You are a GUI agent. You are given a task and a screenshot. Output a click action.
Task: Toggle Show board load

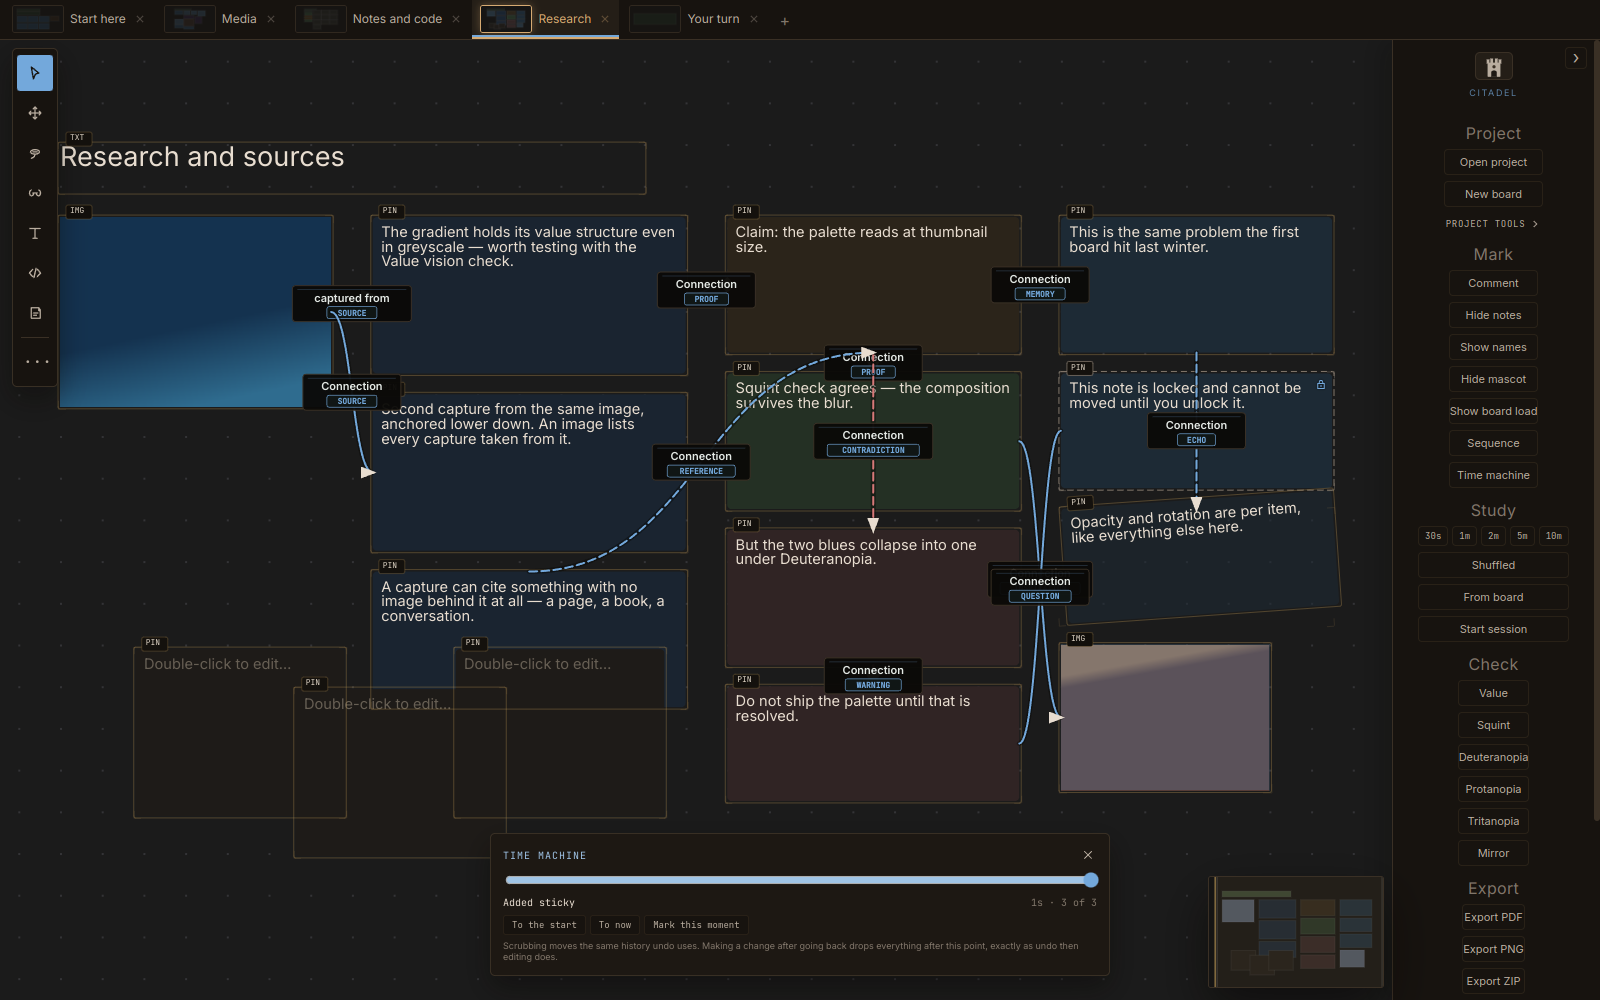(1493, 411)
